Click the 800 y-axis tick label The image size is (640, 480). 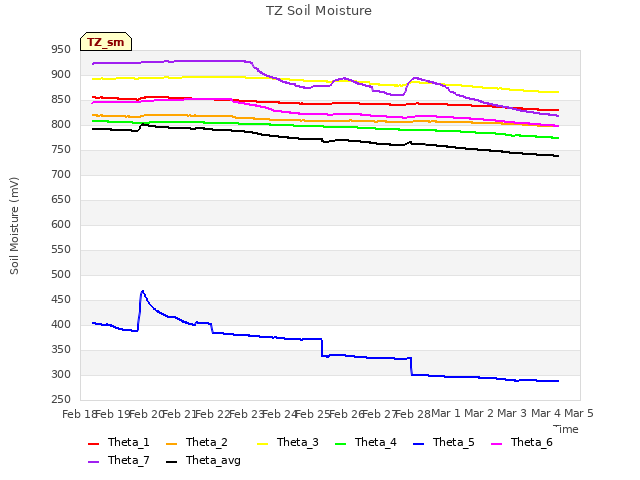coord(61,124)
